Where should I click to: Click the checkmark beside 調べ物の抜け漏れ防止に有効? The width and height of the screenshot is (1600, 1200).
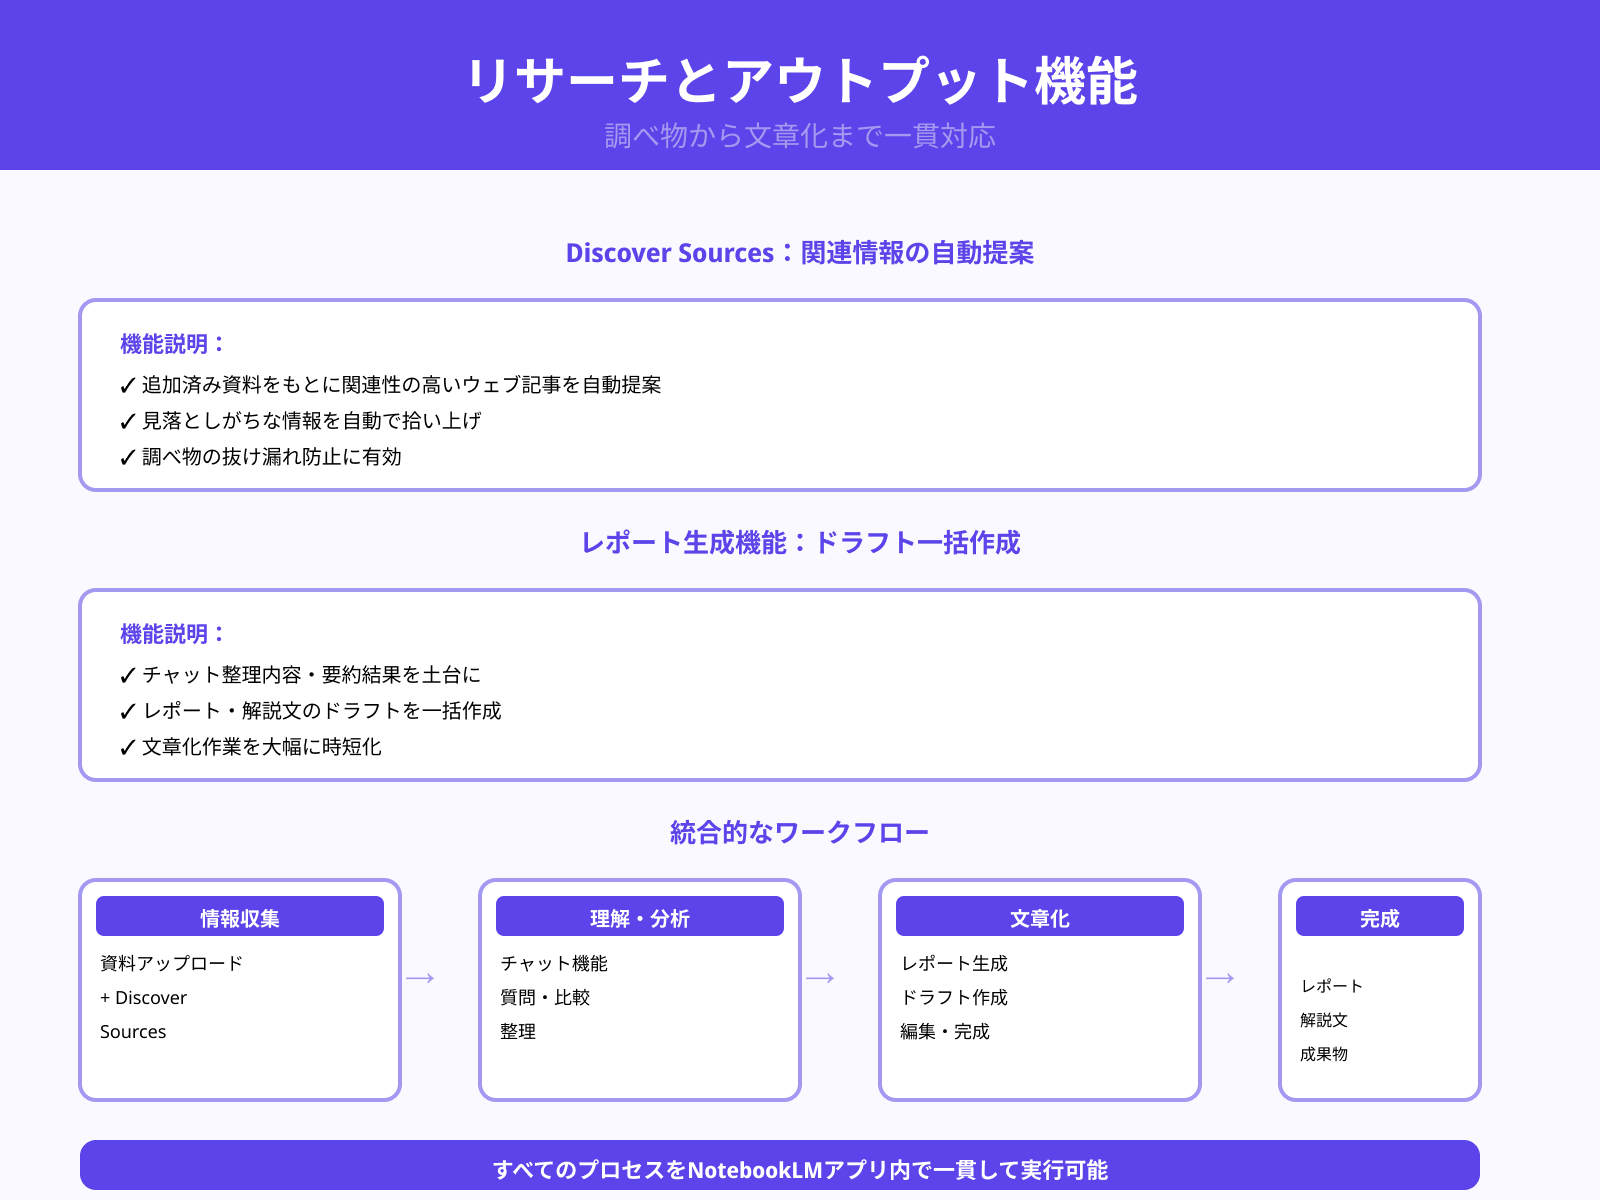point(126,458)
